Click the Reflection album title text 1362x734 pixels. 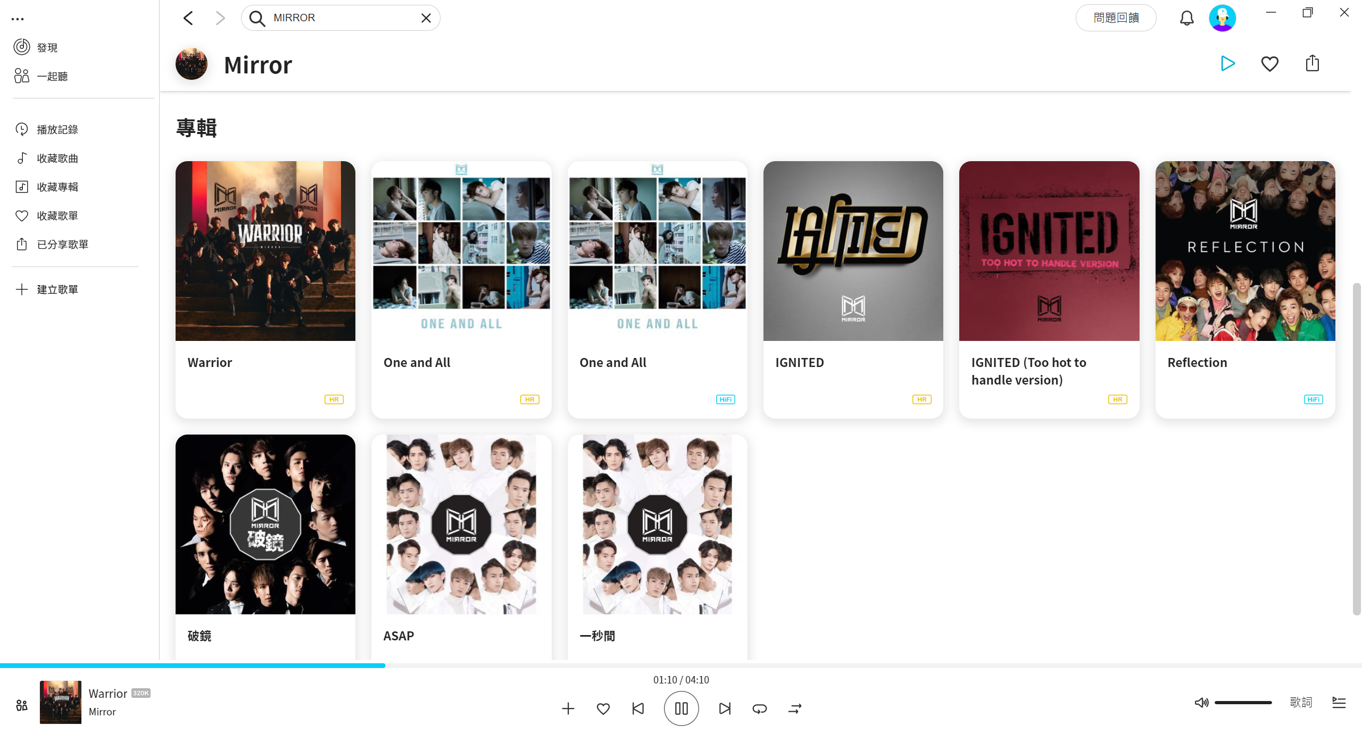pos(1197,363)
